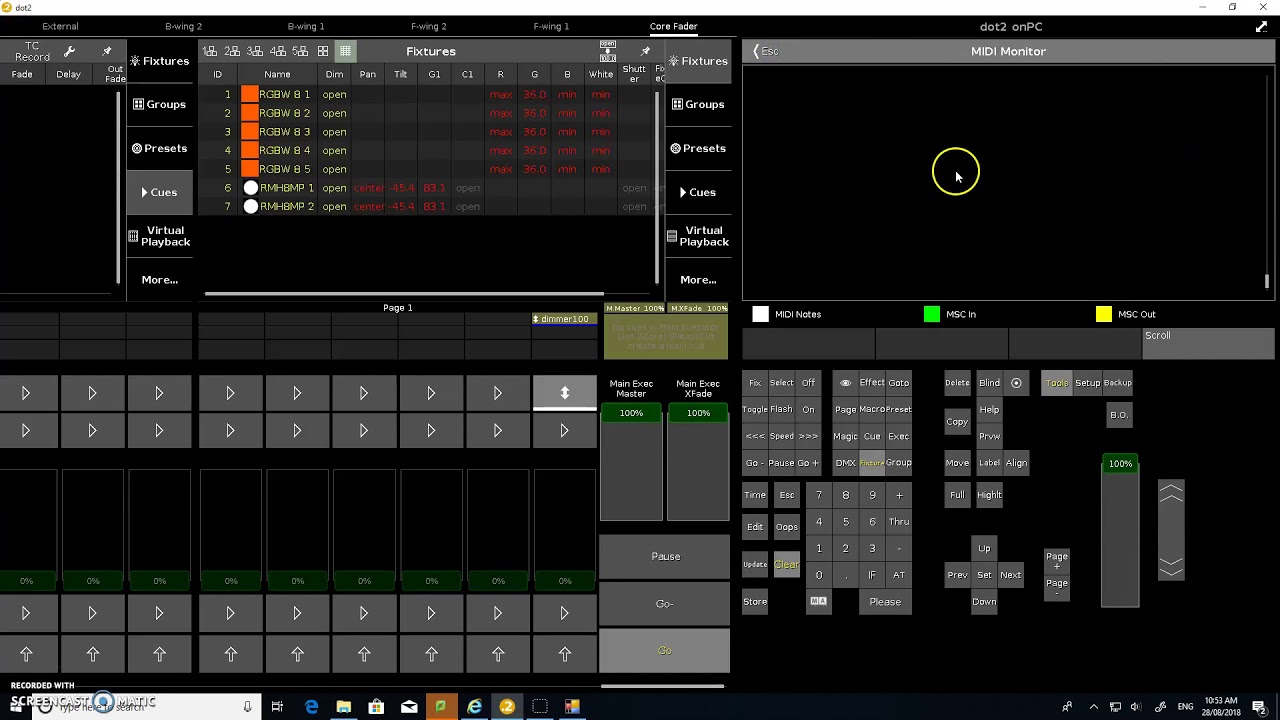
Task: Select the RMH8MP 2 fixture row name
Action: click(x=286, y=206)
